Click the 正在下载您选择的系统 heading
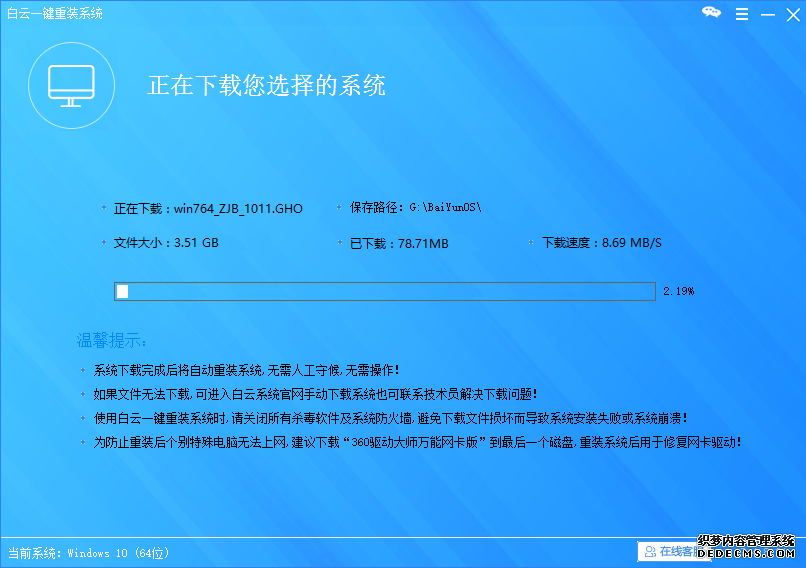Screen dimensions: 806x568 [267, 85]
